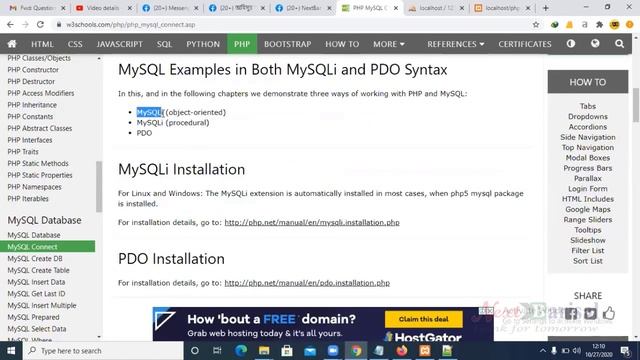The width and height of the screenshot is (640, 360).
Task: Click the thumbs up like icon
Action: pos(609,313)
